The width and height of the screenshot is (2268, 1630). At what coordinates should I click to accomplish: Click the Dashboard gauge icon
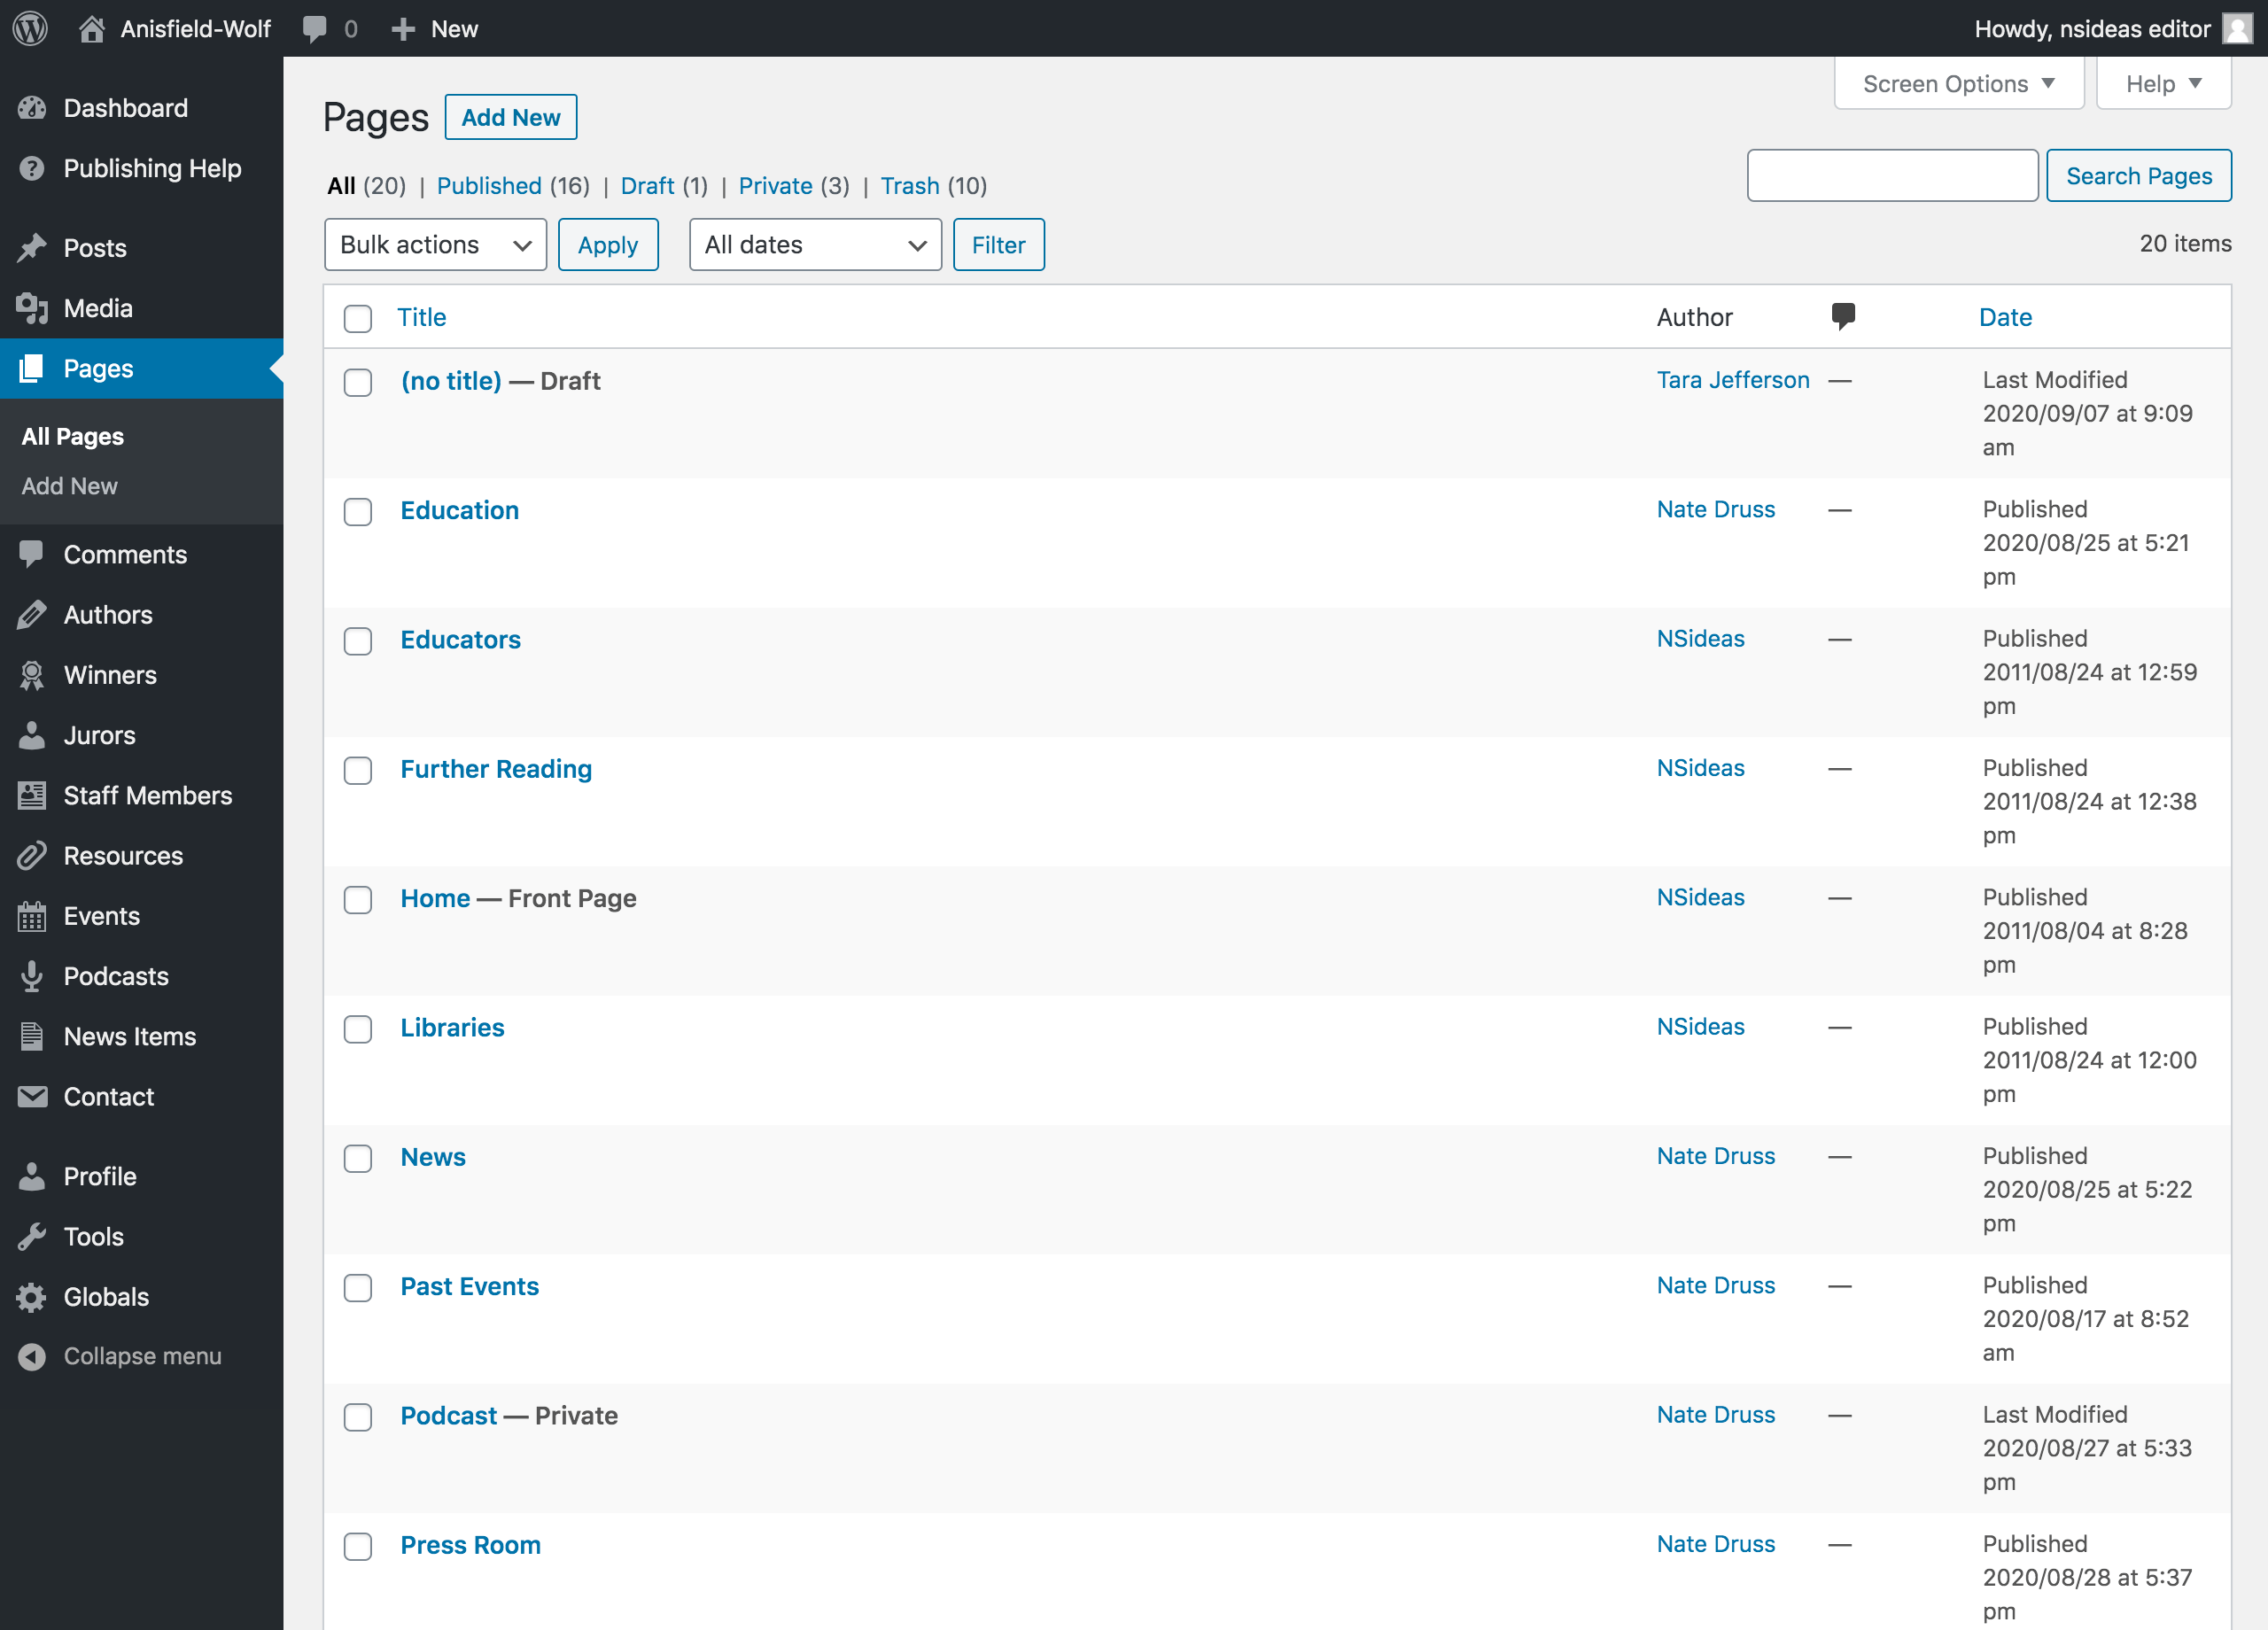click(32, 108)
